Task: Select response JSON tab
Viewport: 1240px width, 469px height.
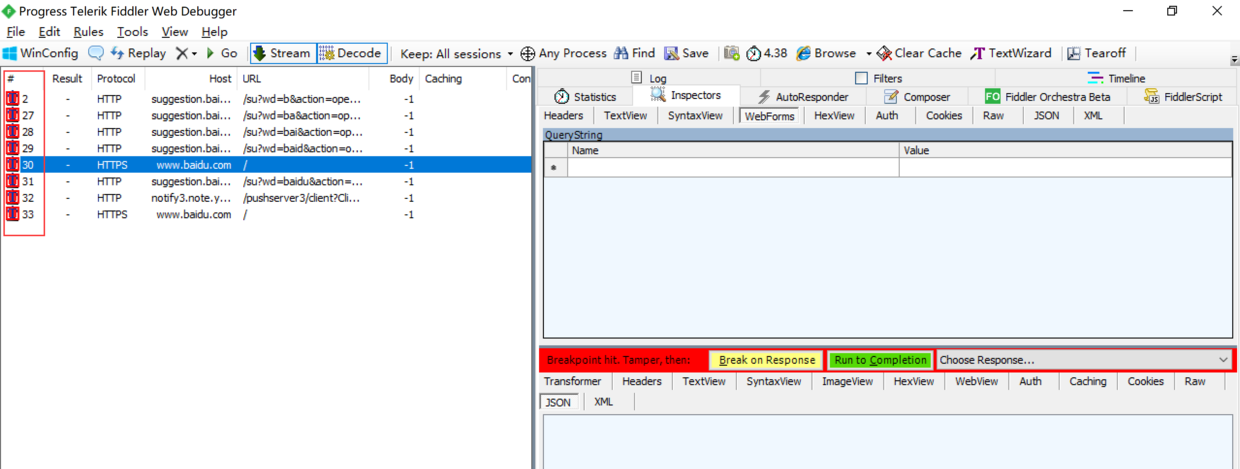Action: [x=558, y=402]
